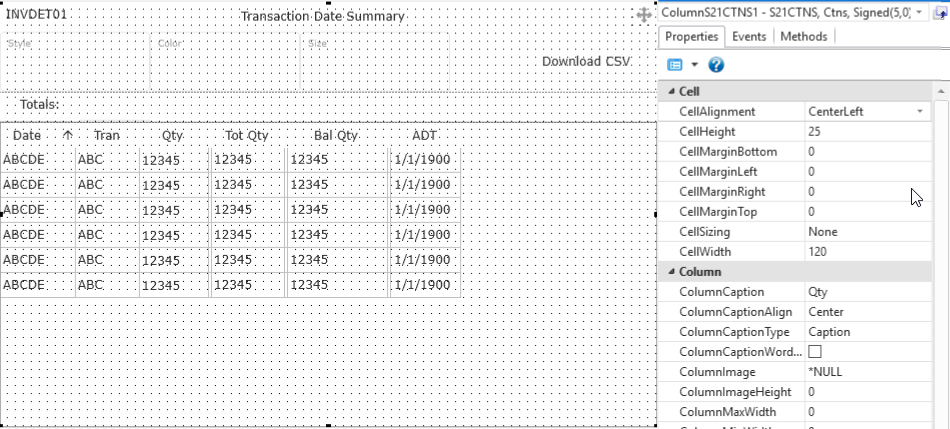Click the icon right of the object selector

click(942, 15)
